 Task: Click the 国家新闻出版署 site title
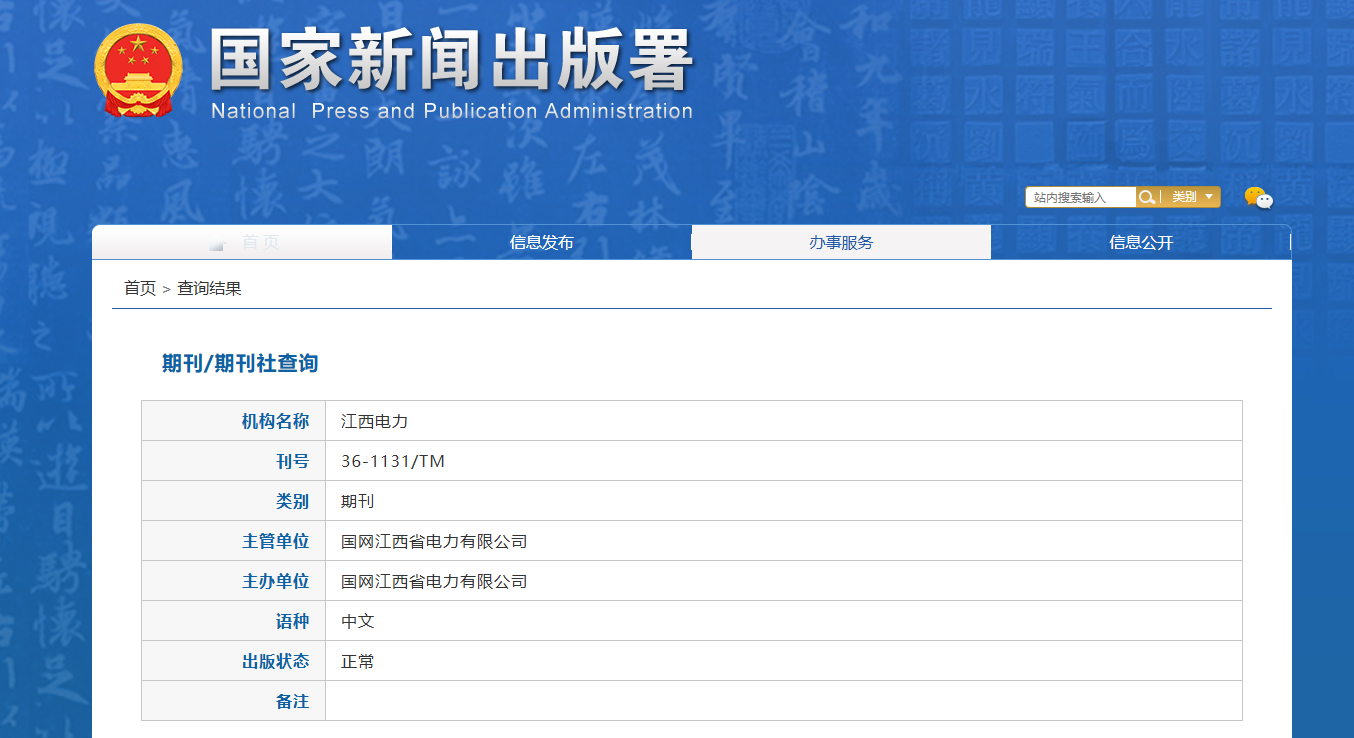(451, 61)
